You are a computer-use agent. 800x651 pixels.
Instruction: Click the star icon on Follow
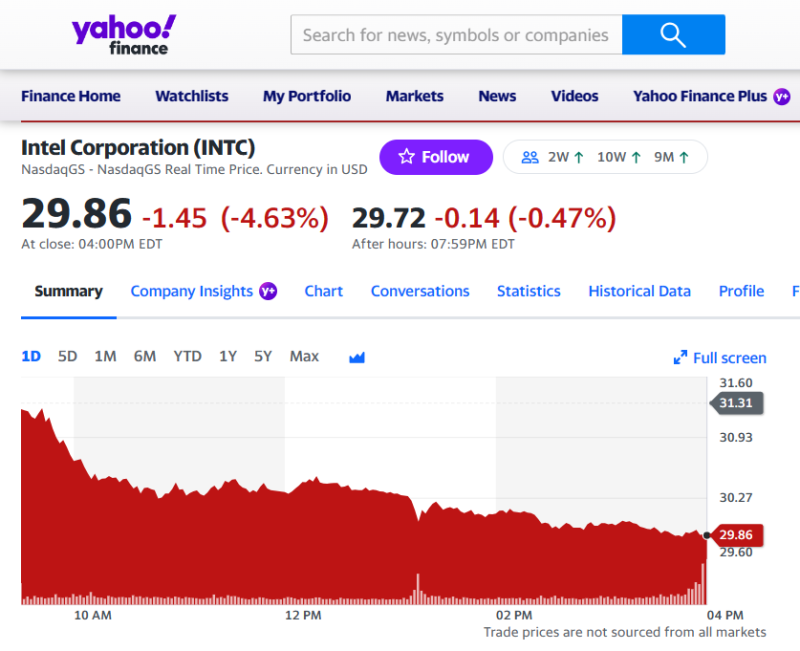(x=406, y=157)
